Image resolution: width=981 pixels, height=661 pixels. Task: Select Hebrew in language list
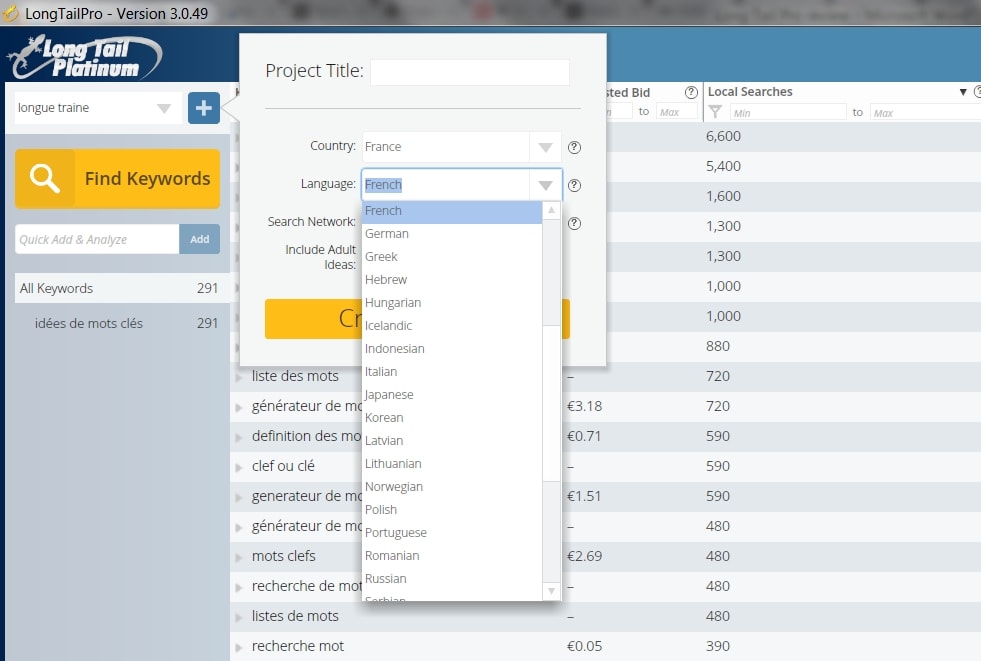452,280
